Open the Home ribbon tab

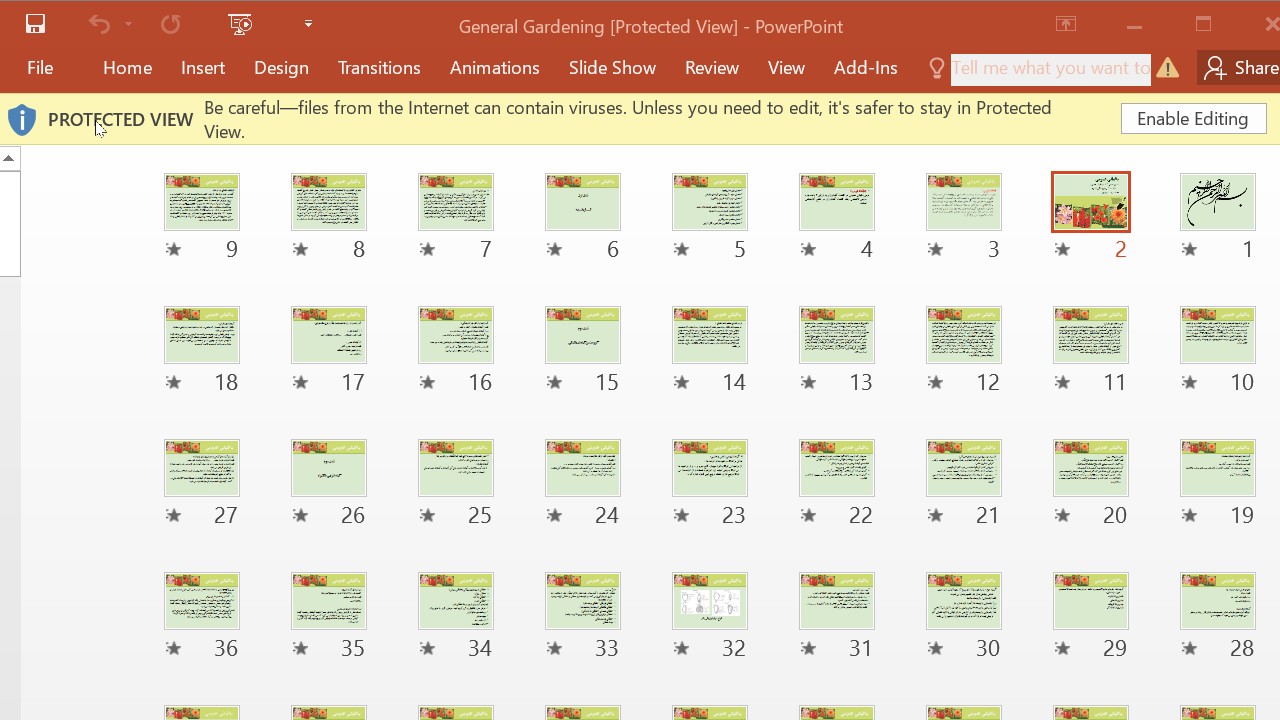point(127,68)
